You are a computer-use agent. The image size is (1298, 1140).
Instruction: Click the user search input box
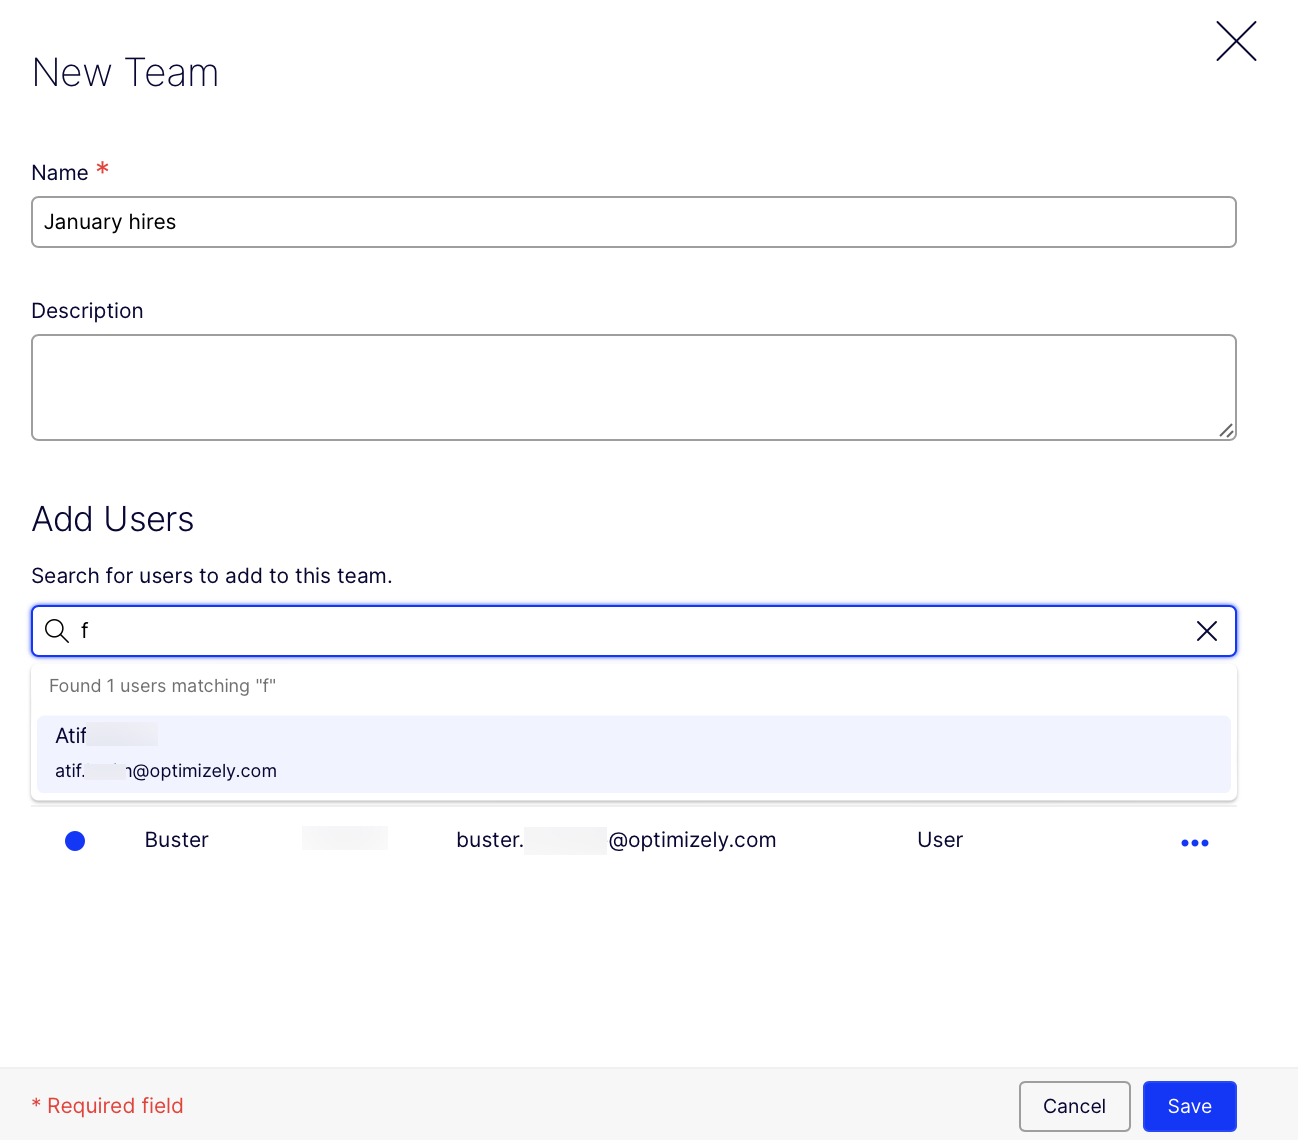(x=630, y=631)
